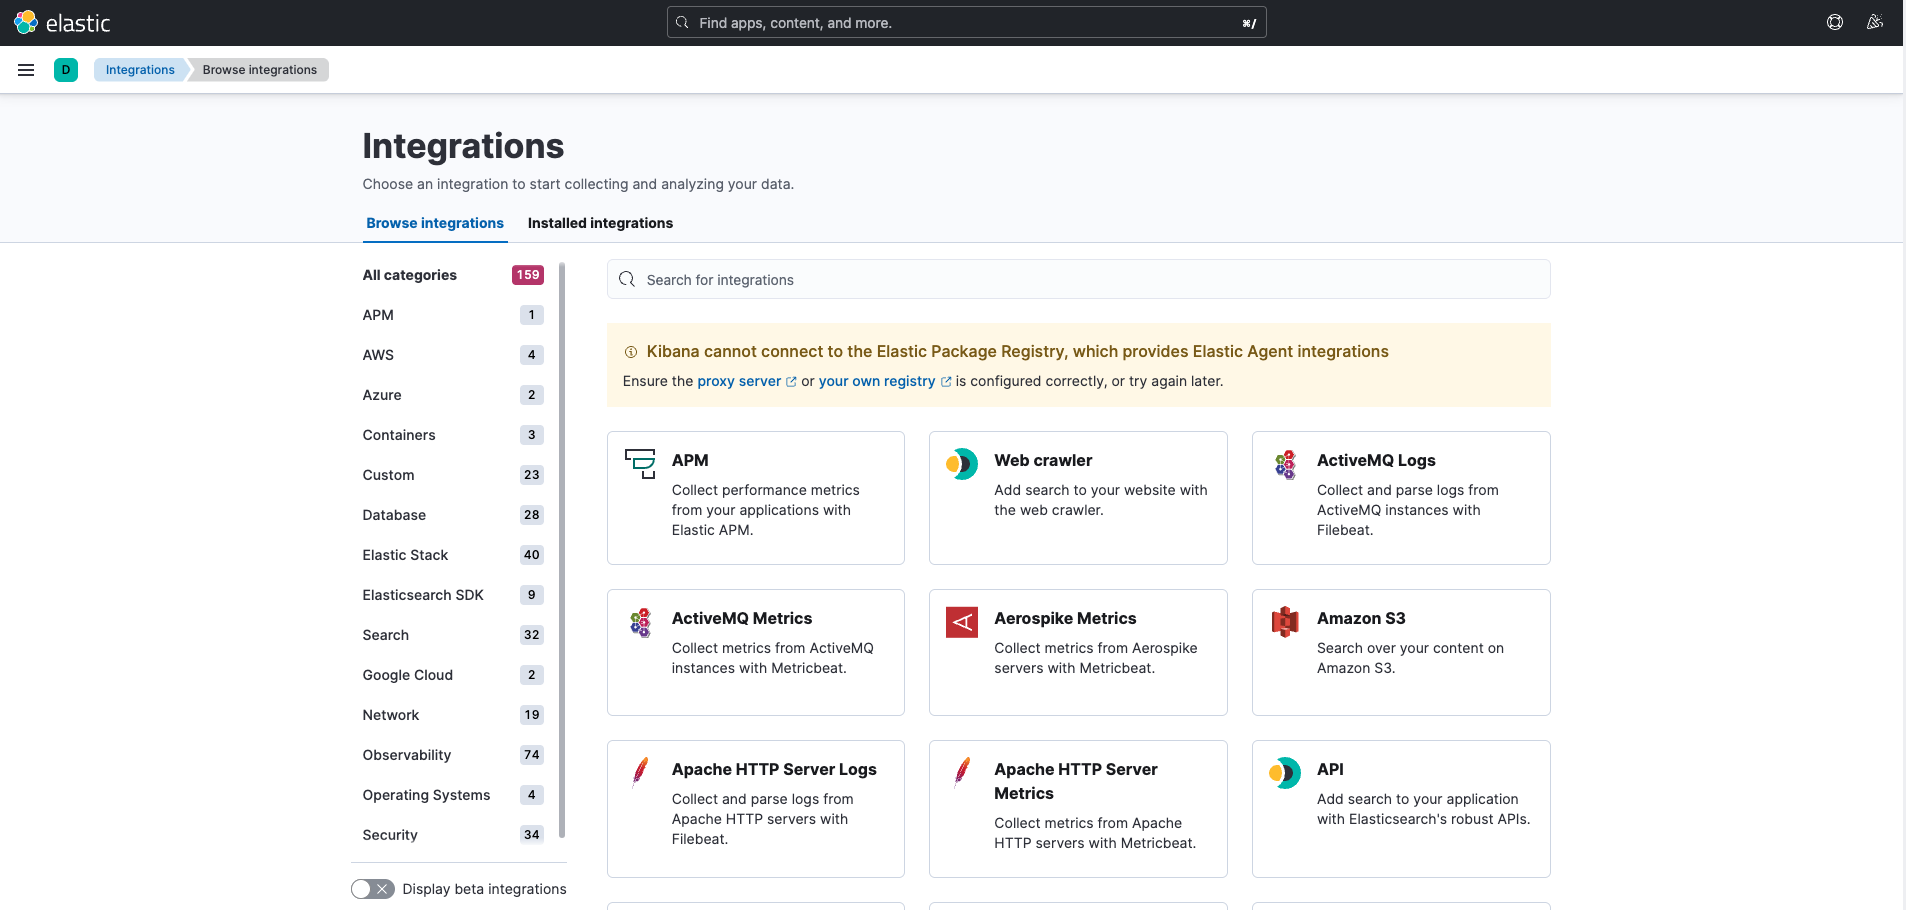Viewport: 1906px width, 910px height.
Task: Open the hamburger navigation menu
Action: [x=26, y=70]
